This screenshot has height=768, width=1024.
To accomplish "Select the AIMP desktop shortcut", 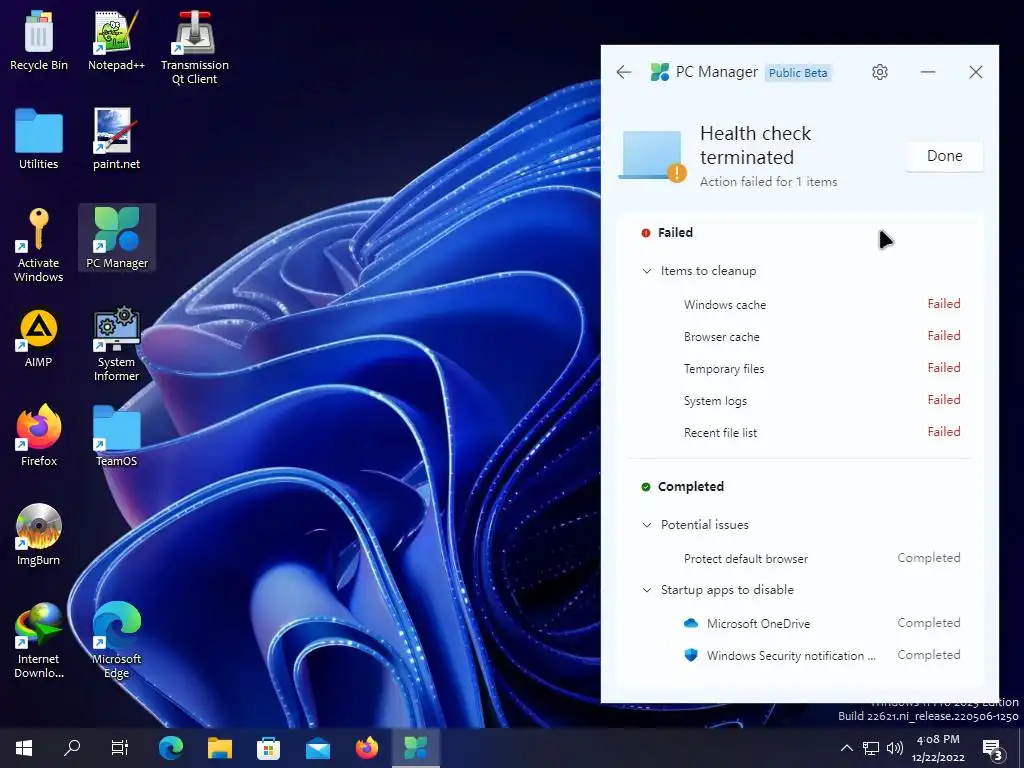I will pyautogui.click(x=39, y=338).
